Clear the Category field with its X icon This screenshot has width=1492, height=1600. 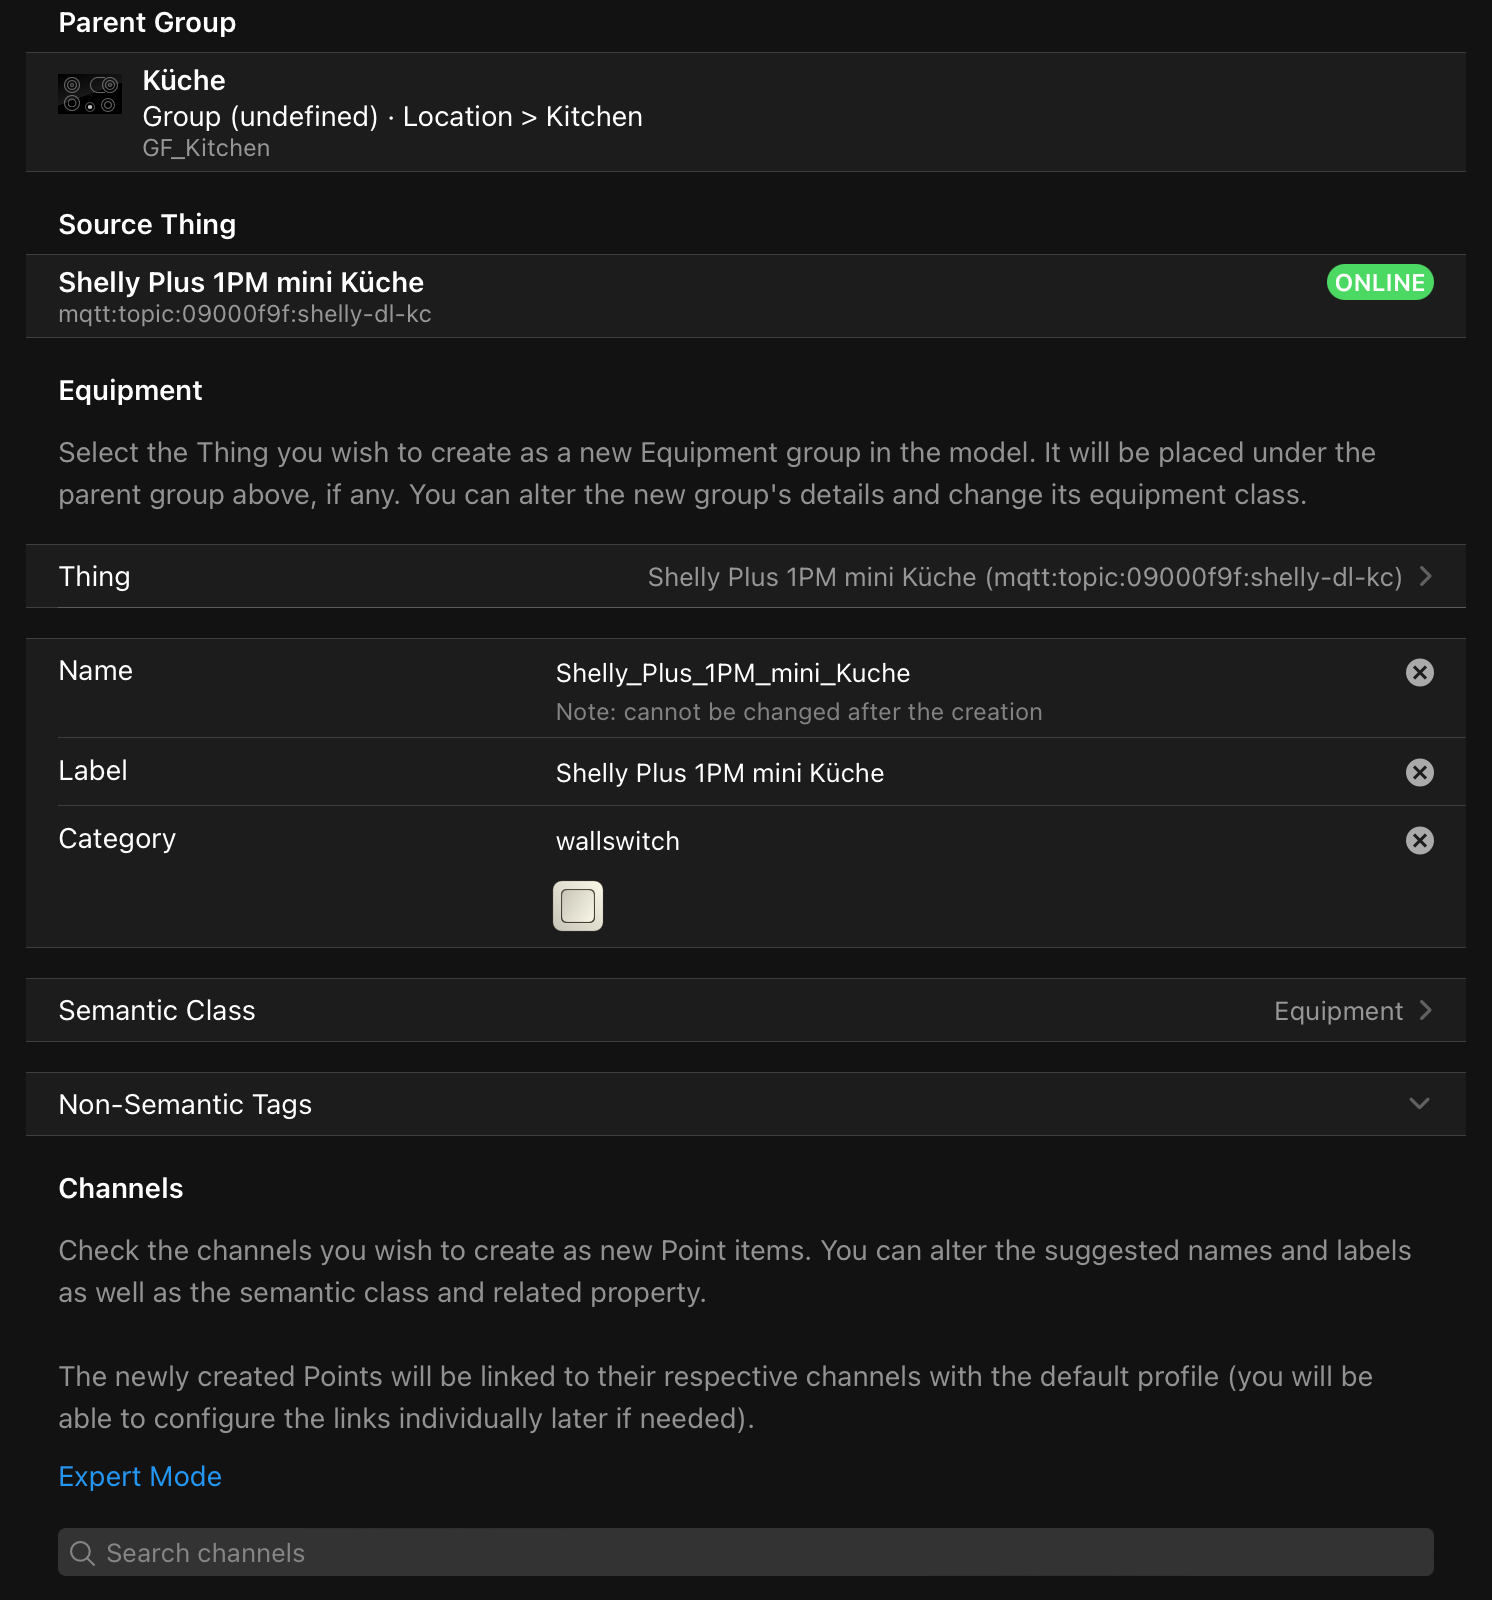[1419, 841]
